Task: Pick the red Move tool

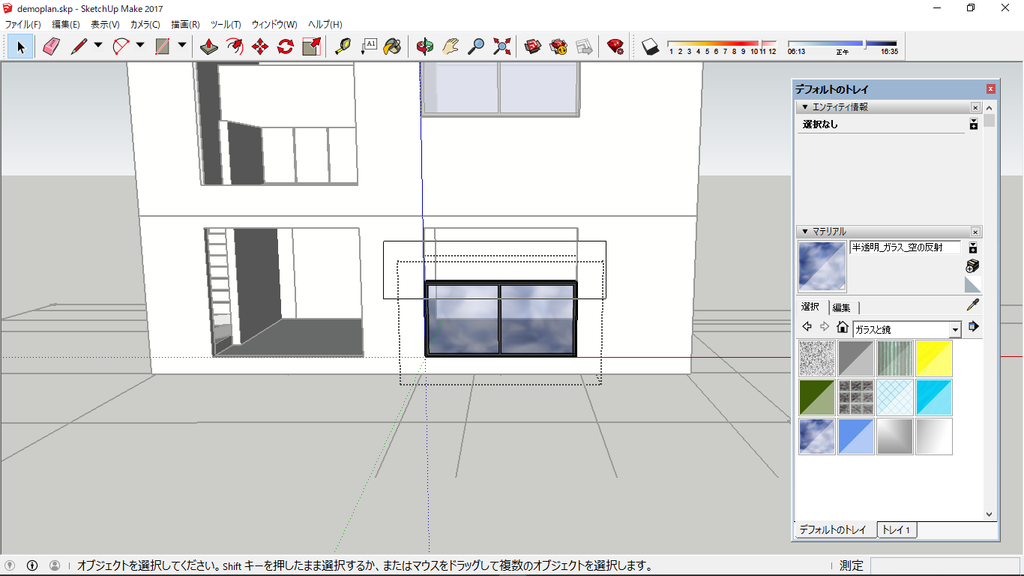Action: (260, 46)
